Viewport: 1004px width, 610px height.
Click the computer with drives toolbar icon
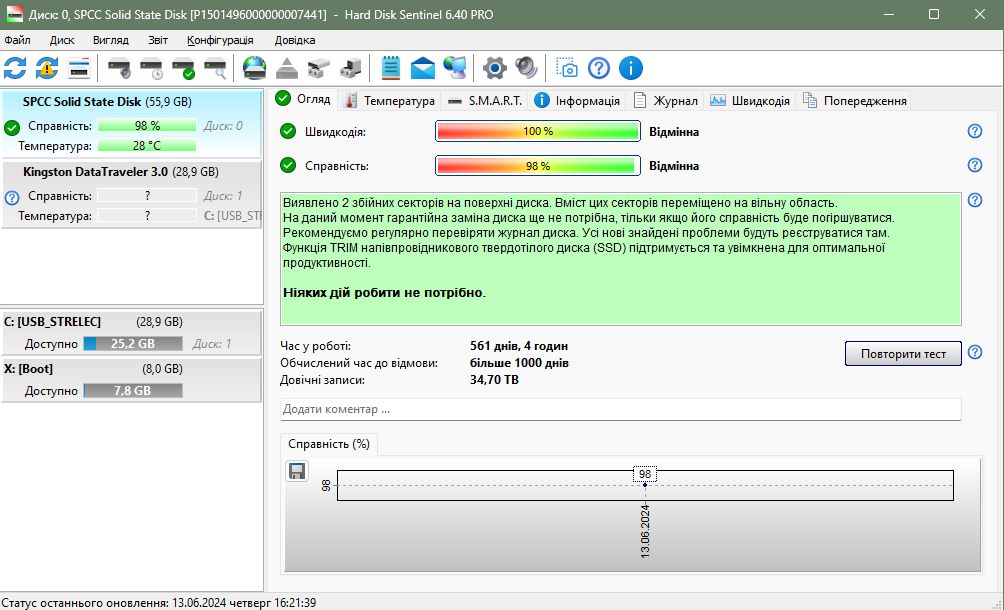pos(350,68)
